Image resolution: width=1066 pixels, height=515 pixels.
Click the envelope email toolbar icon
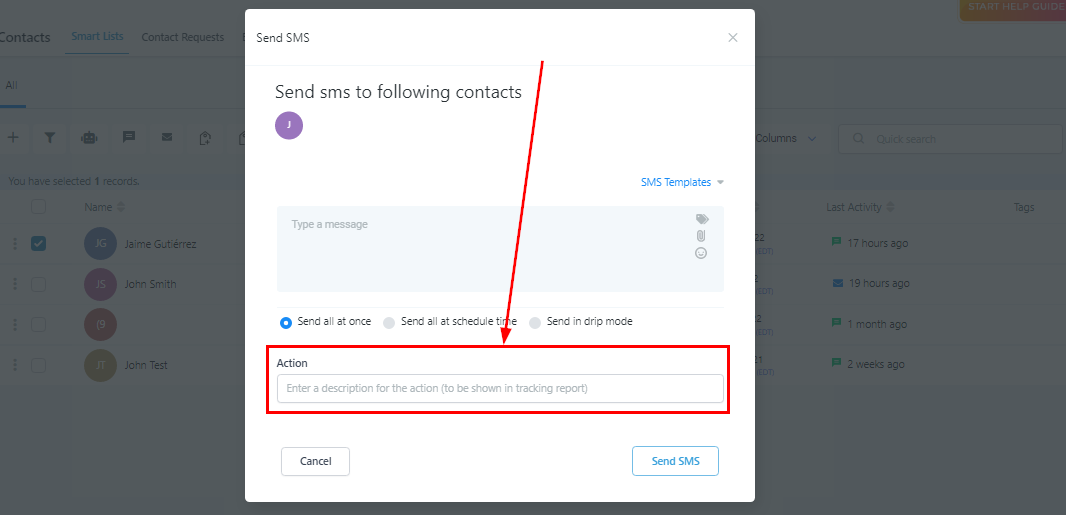(167, 138)
